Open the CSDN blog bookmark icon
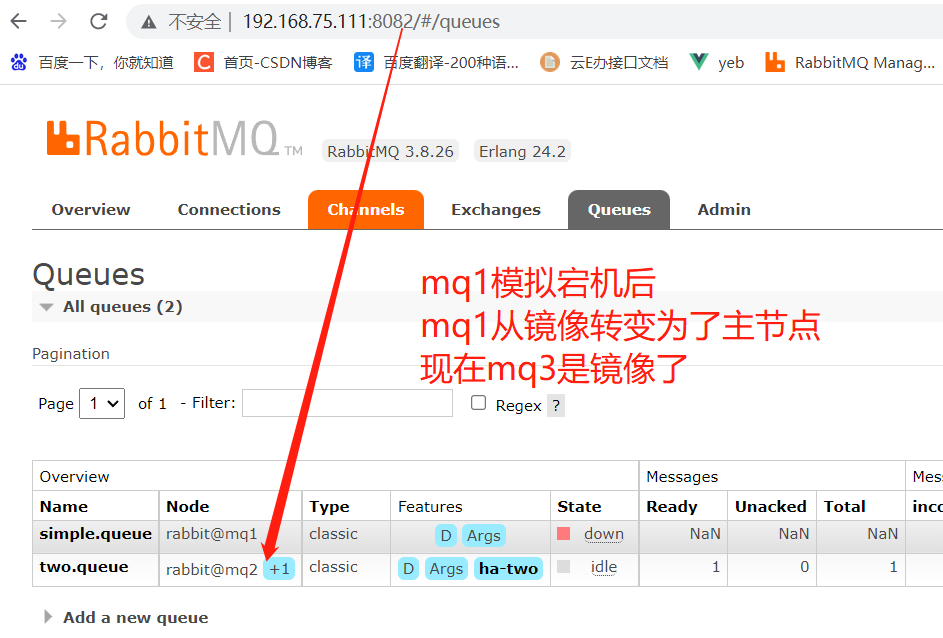943x638 pixels. 204,62
